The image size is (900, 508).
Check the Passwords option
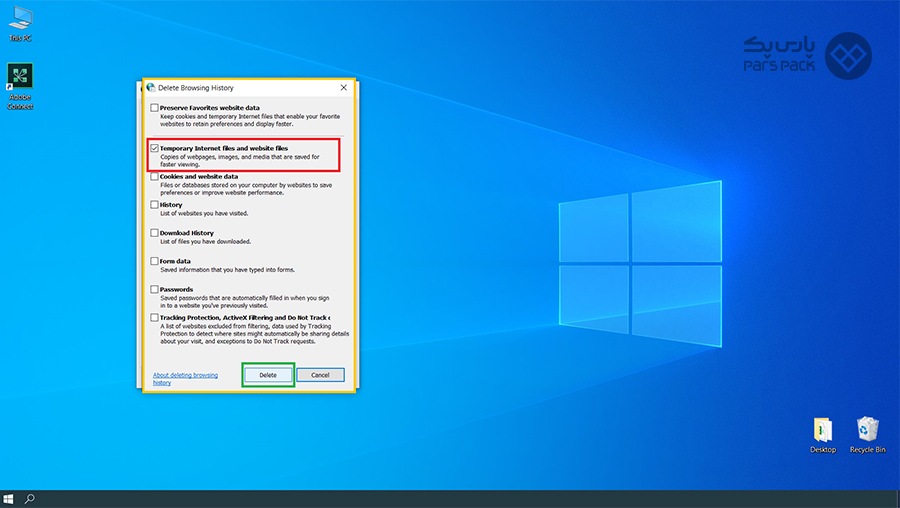pos(154,289)
